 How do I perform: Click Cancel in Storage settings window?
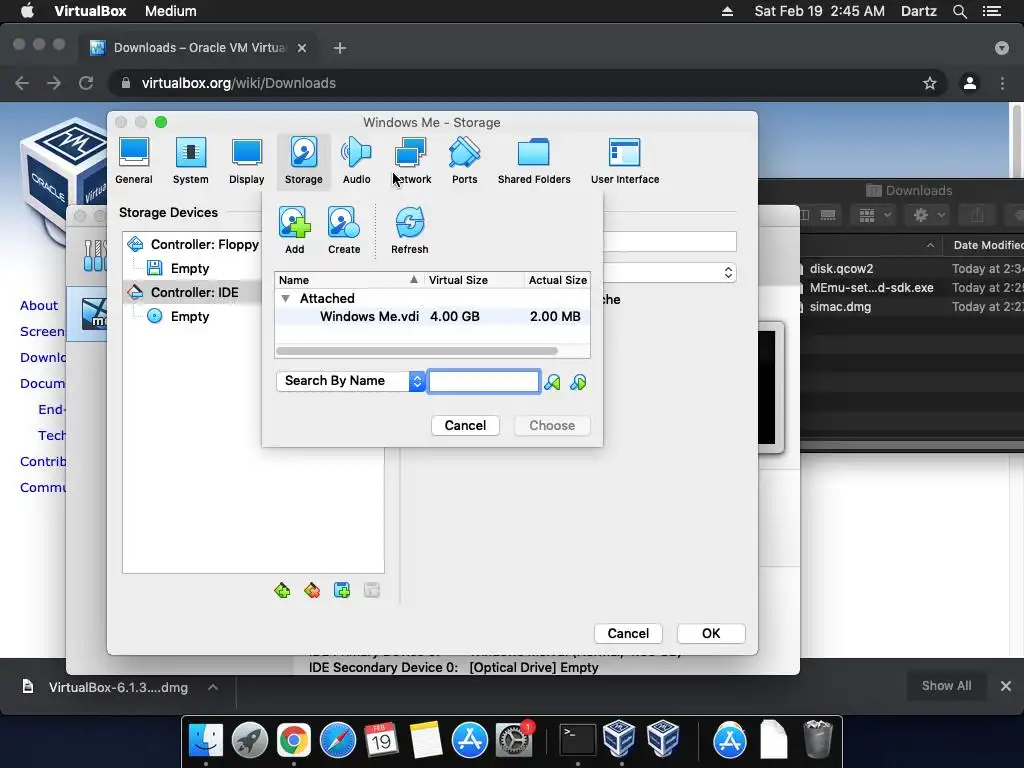(x=628, y=633)
